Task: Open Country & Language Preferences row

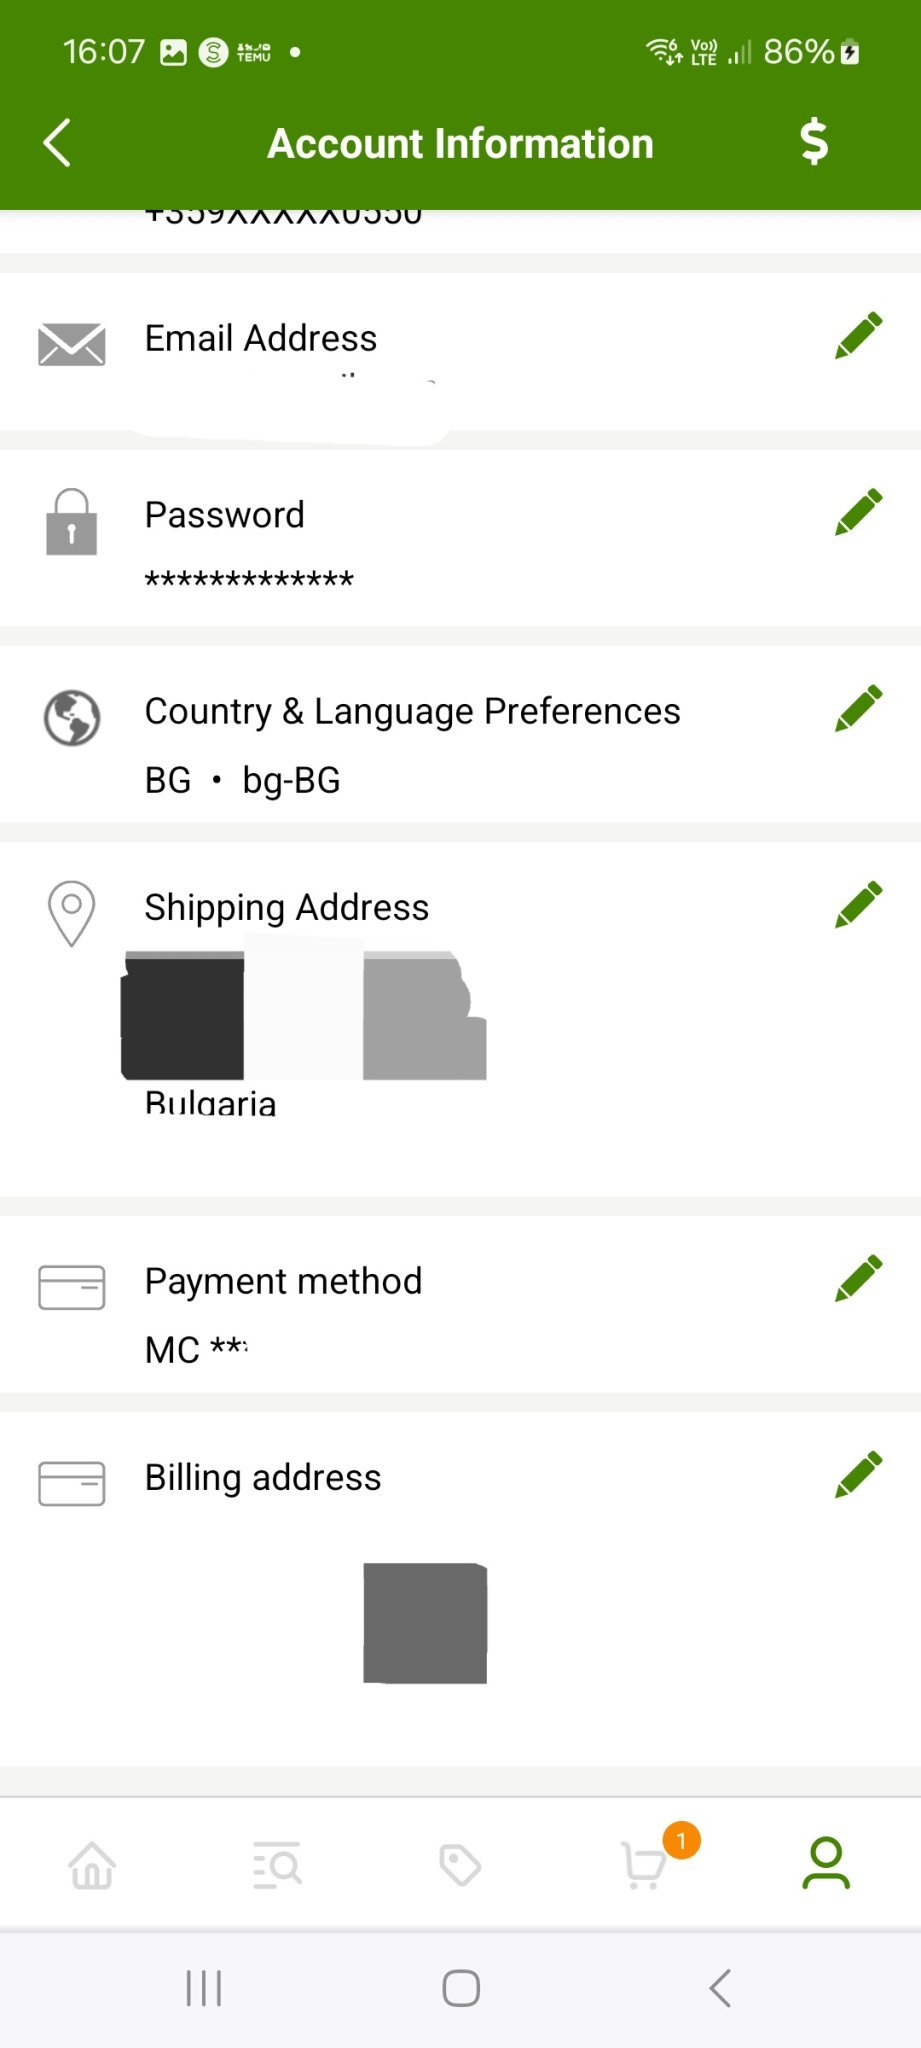Action: pyautogui.click(x=412, y=712)
